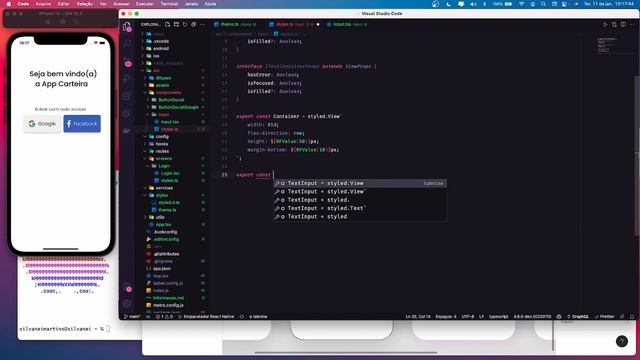640x360 pixels.
Task: Switch to the Input.tsx editor tab
Action: (x=347, y=24)
